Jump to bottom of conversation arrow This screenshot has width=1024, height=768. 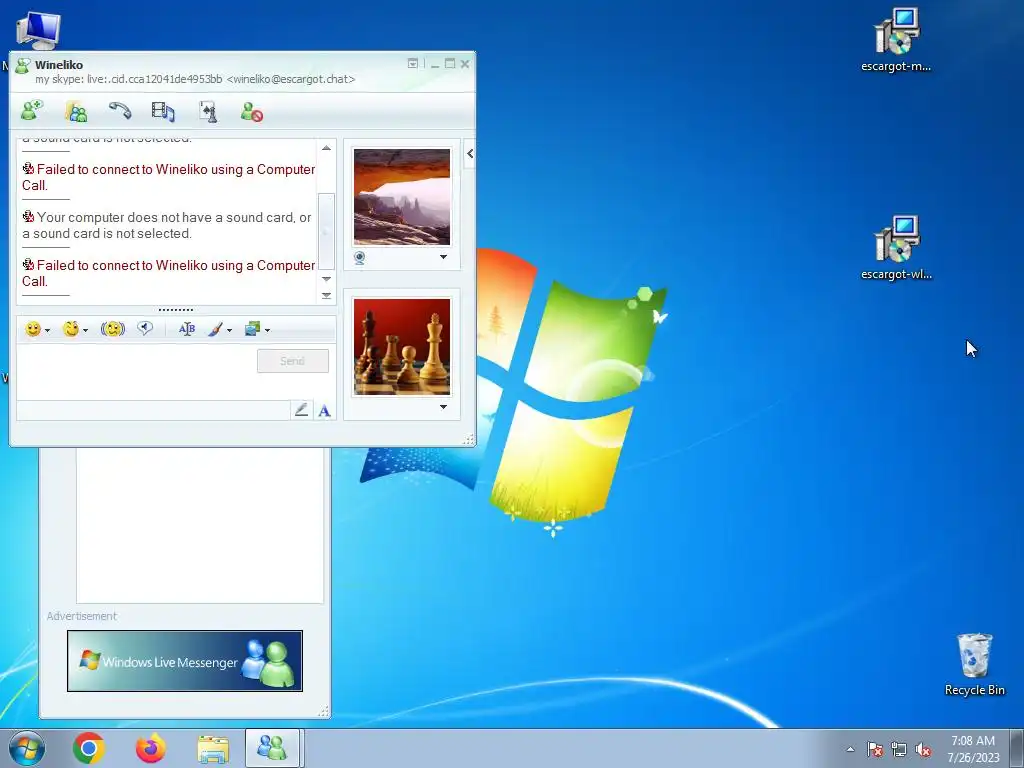pyautogui.click(x=326, y=295)
